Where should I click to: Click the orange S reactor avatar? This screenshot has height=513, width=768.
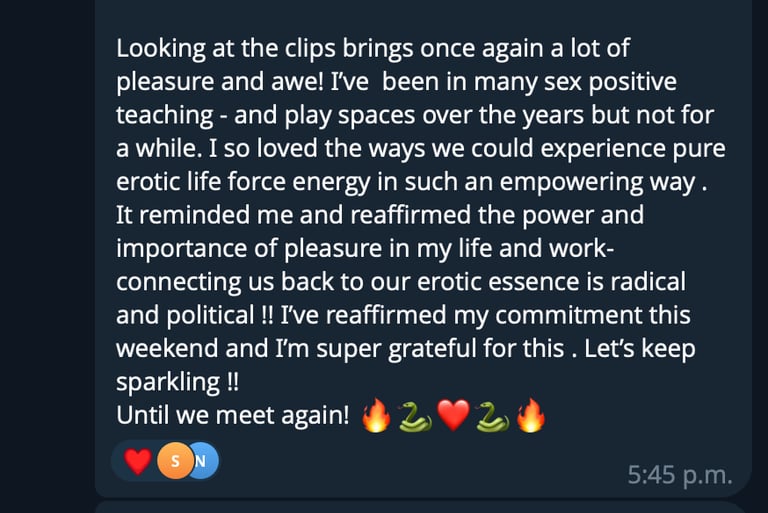click(x=175, y=461)
